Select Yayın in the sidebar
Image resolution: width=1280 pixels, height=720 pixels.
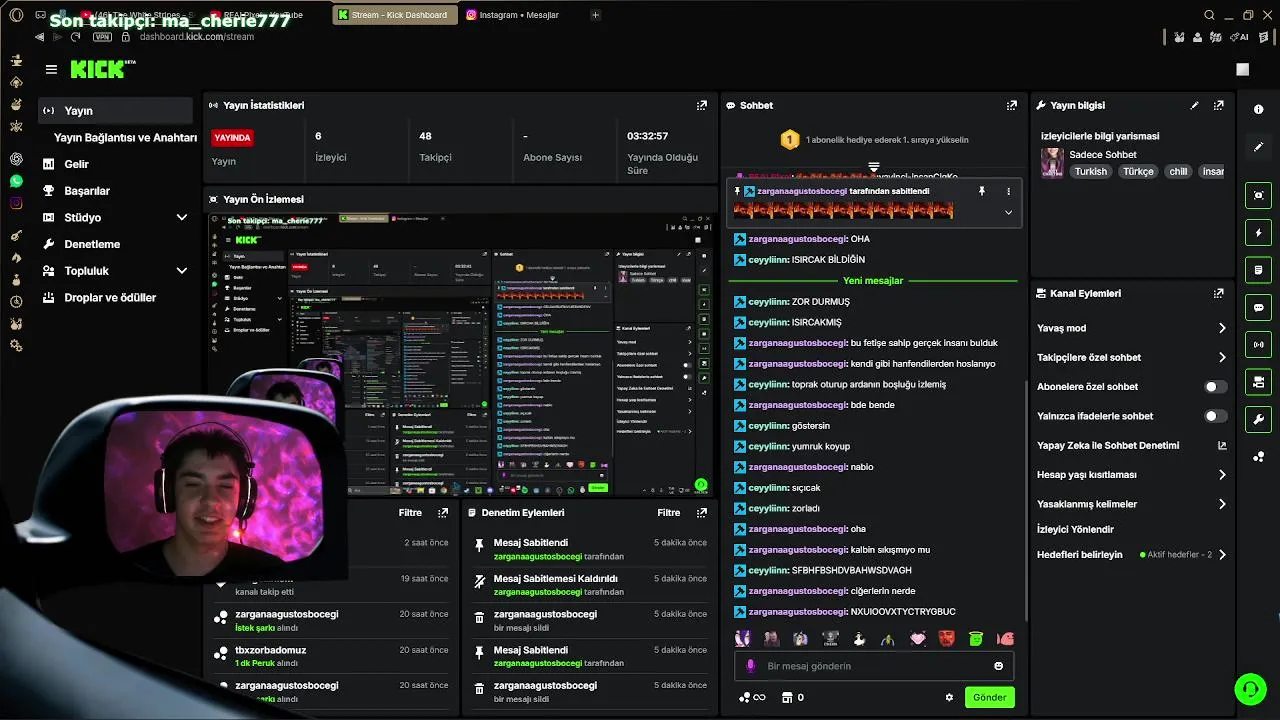(x=115, y=111)
